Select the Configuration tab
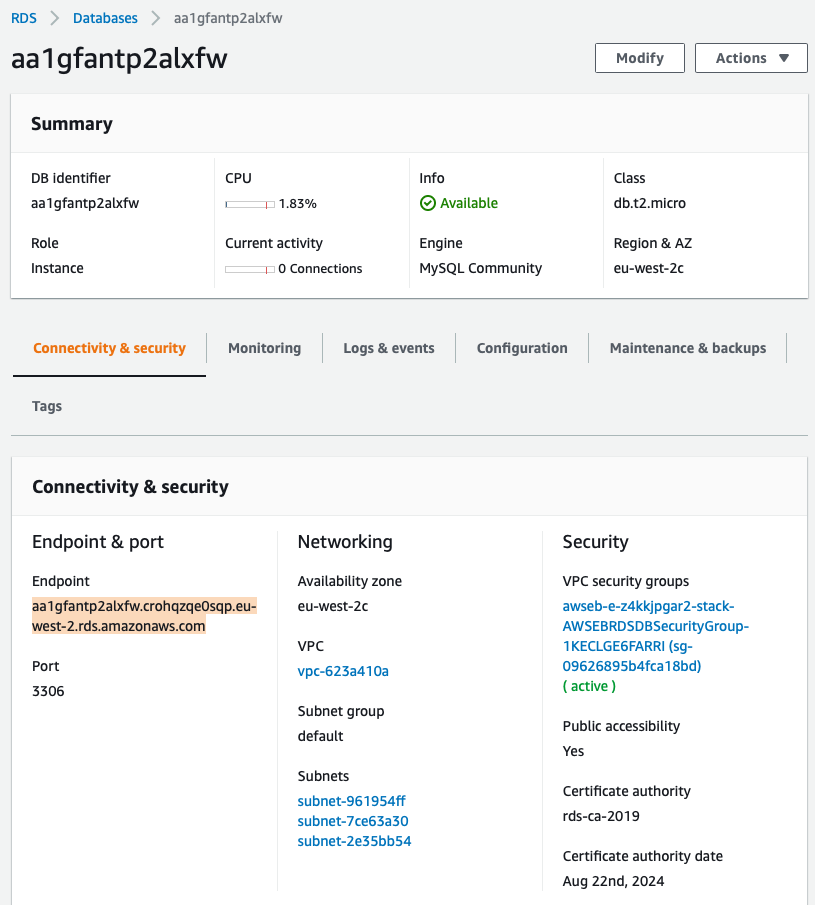 point(522,348)
